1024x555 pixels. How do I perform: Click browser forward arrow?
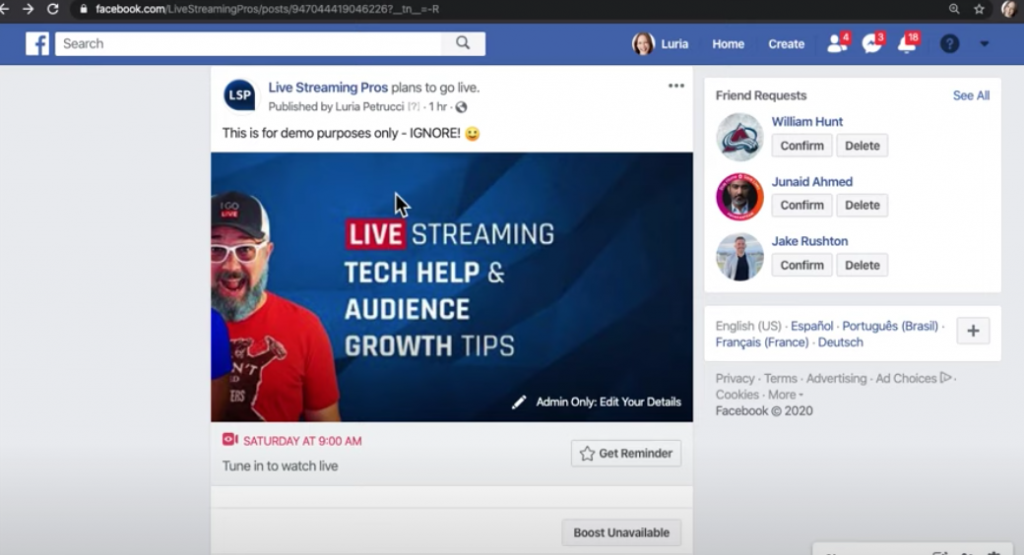tap(27, 9)
